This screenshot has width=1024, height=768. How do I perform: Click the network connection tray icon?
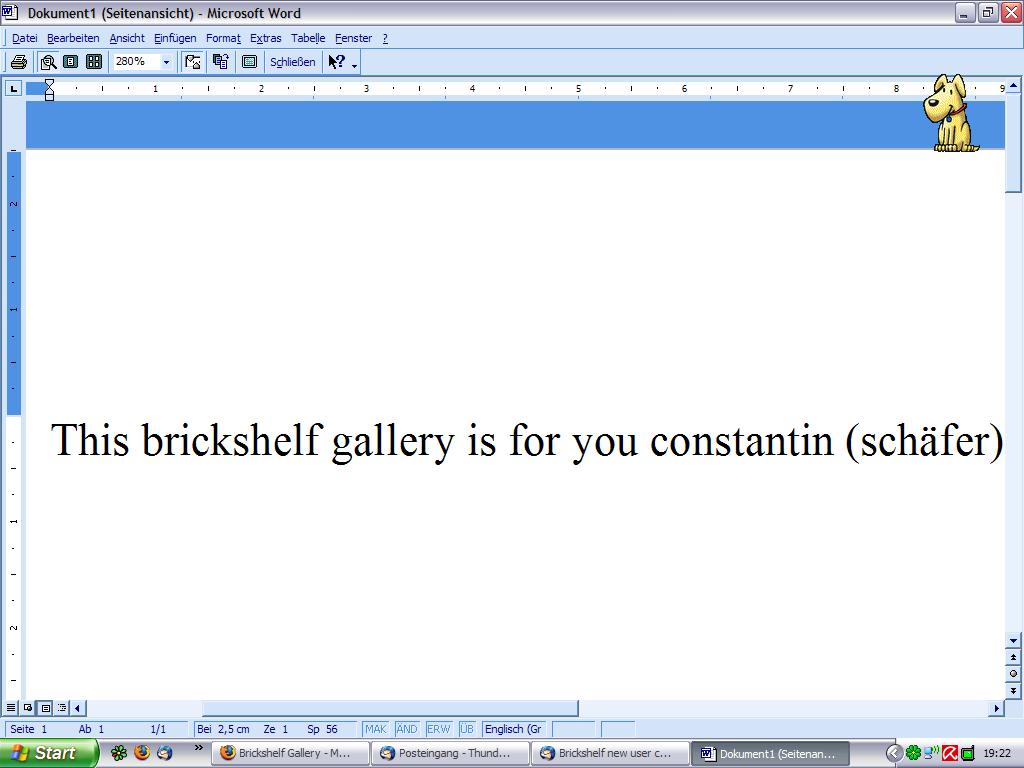click(931, 753)
